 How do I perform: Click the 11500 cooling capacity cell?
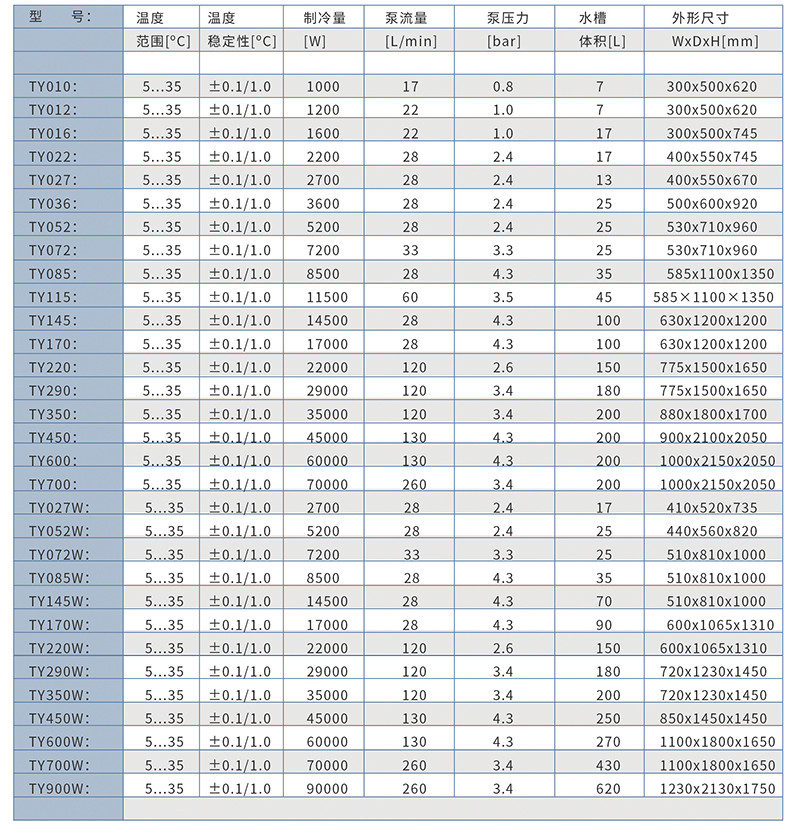coord(328,297)
